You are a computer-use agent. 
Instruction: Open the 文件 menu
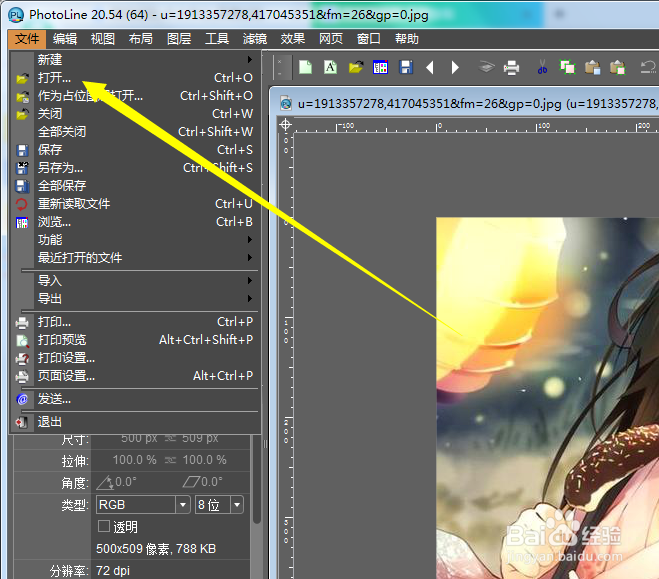tap(27, 39)
